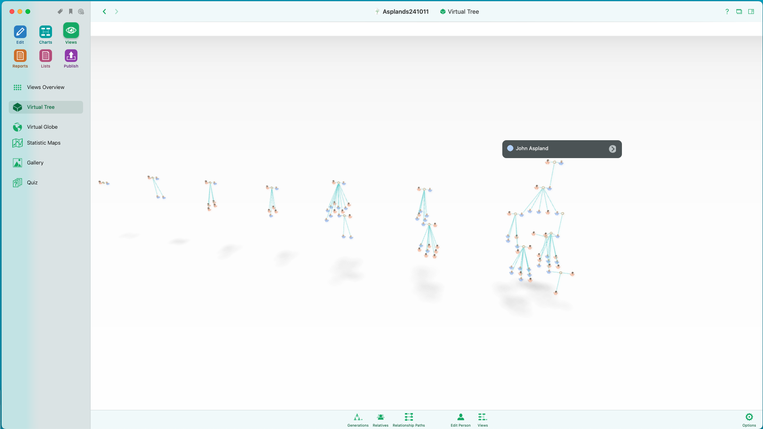
Task: Click the Generations toolbar button
Action: [358, 419]
